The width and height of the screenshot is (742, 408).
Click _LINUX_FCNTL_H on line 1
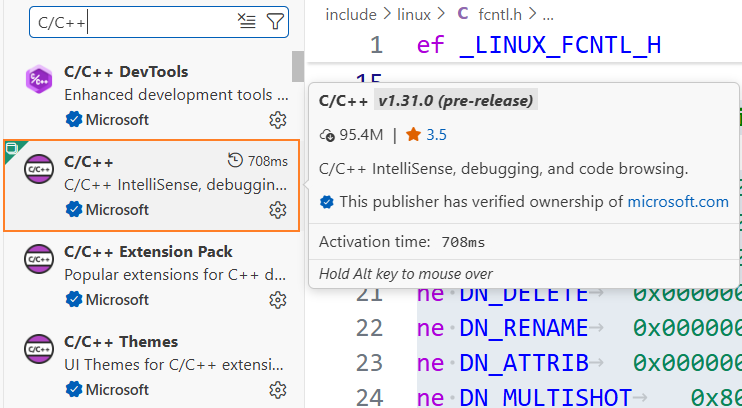click(x=560, y=45)
